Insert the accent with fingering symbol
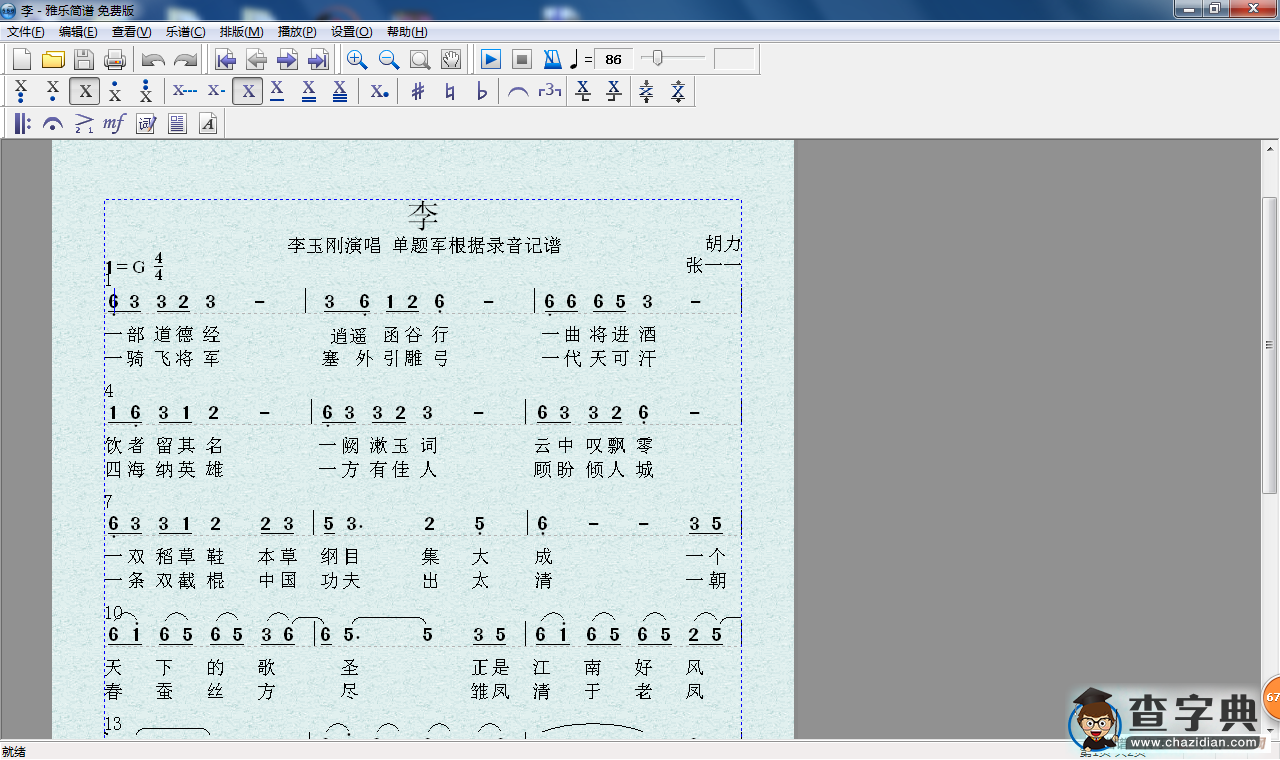 (x=84, y=124)
